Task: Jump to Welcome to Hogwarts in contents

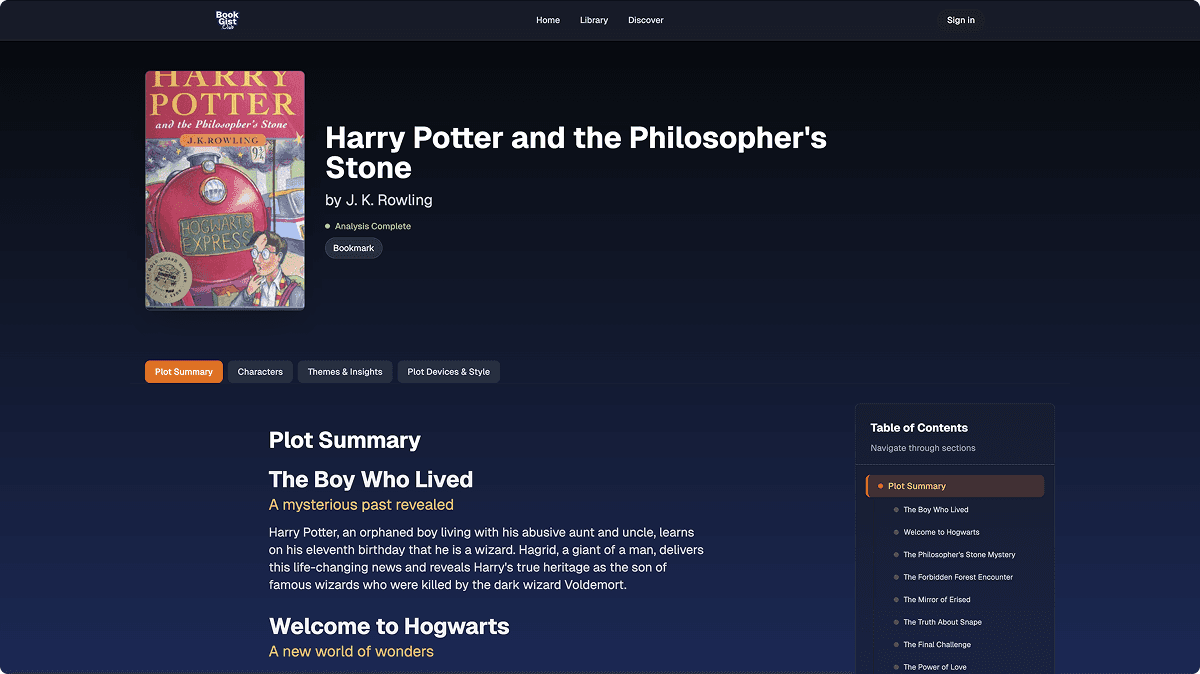Action: coord(941,532)
